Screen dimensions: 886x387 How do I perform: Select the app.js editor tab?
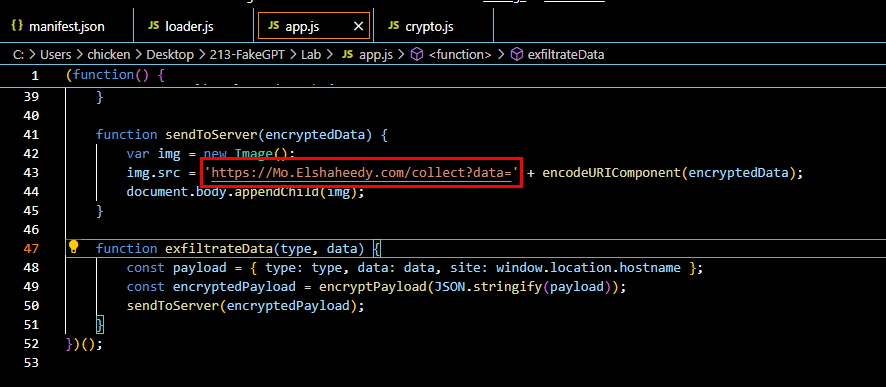[x=314, y=27]
